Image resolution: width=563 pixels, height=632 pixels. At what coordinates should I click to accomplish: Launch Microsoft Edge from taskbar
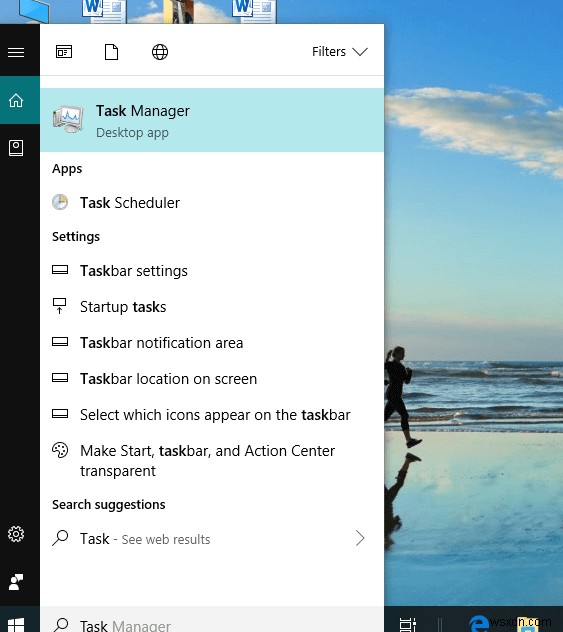(x=479, y=624)
